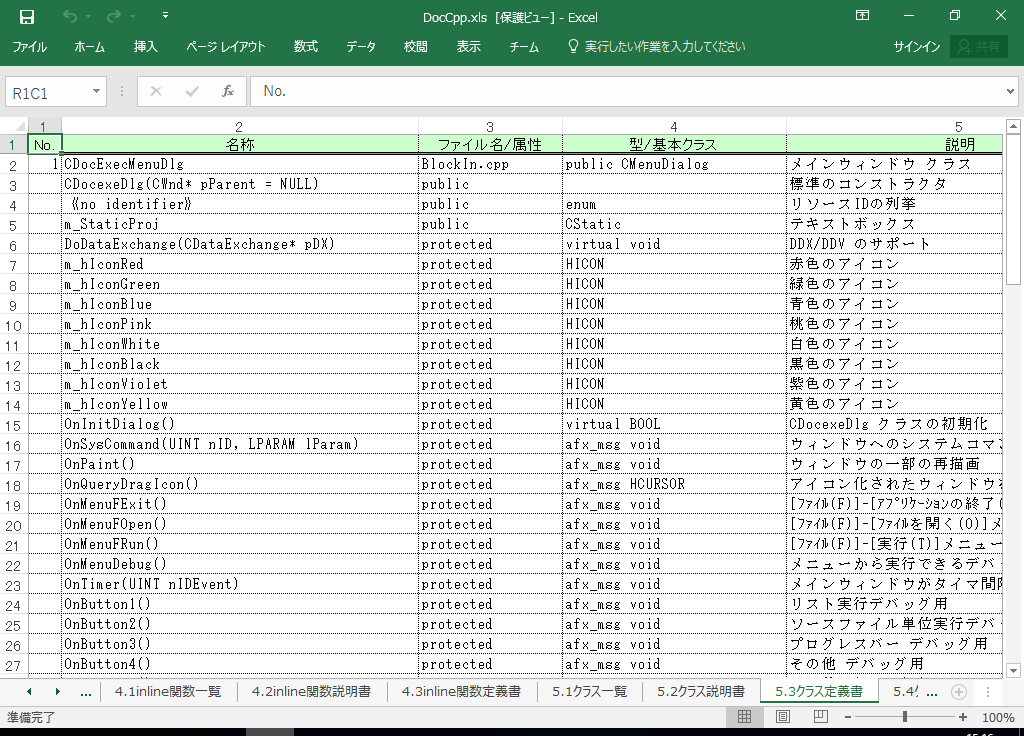Click the zoom slider handle
This screenshot has width=1024, height=736.
[x=905, y=717]
